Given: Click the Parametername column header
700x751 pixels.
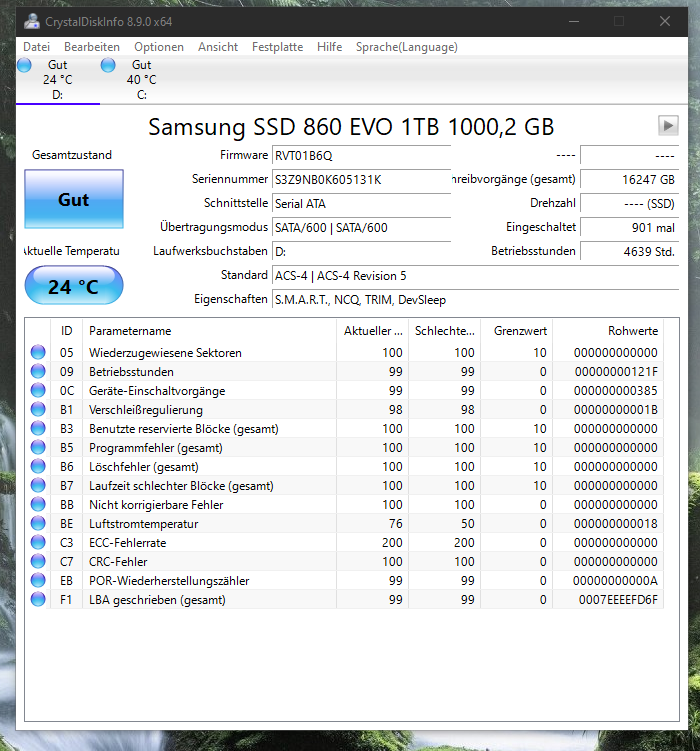Looking at the screenshot, I should [x=209, y=330].
